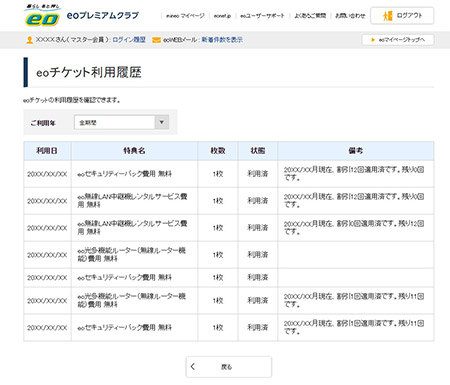Viewport: 450px width, 385px height.
Task: Click the 利用日 column header
Action: 47,151
